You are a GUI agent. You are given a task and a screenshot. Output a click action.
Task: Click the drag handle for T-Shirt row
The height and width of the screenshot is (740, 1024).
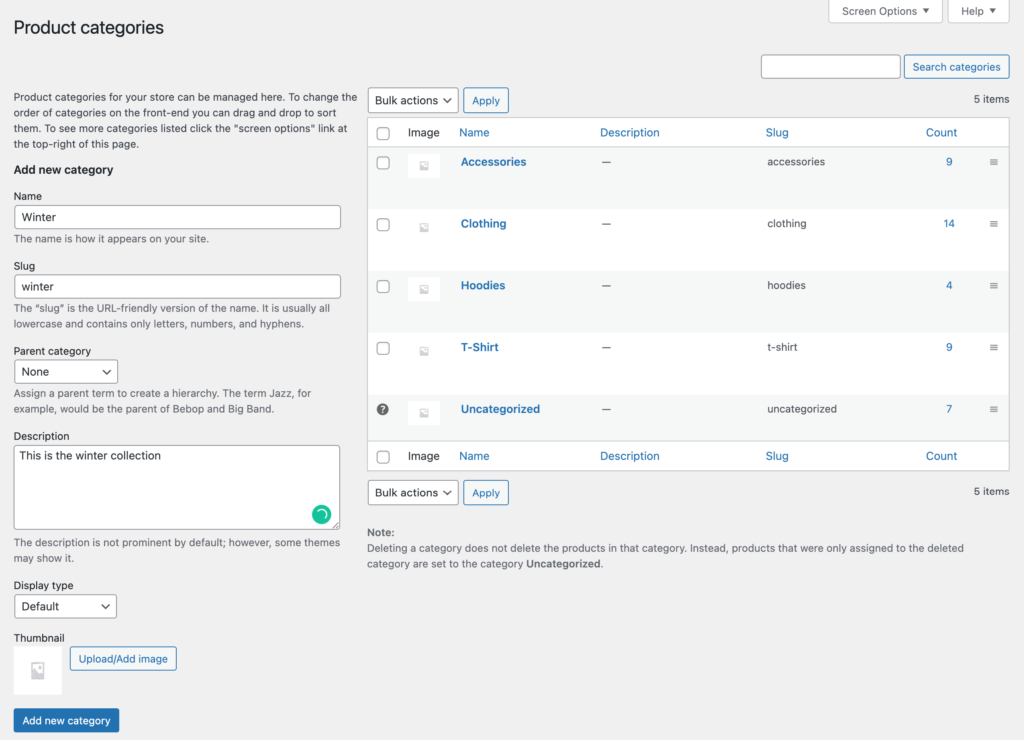tap(993, 348)
